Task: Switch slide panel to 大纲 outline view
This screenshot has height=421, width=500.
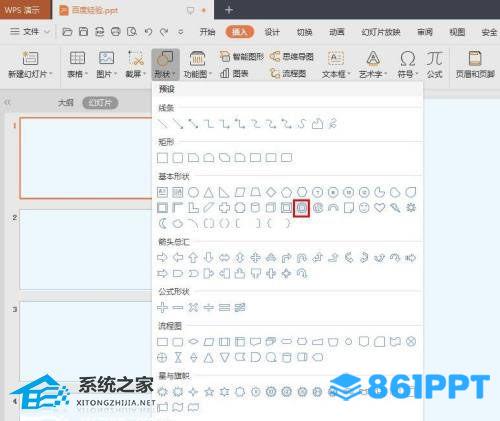Action: coord(65,103)
